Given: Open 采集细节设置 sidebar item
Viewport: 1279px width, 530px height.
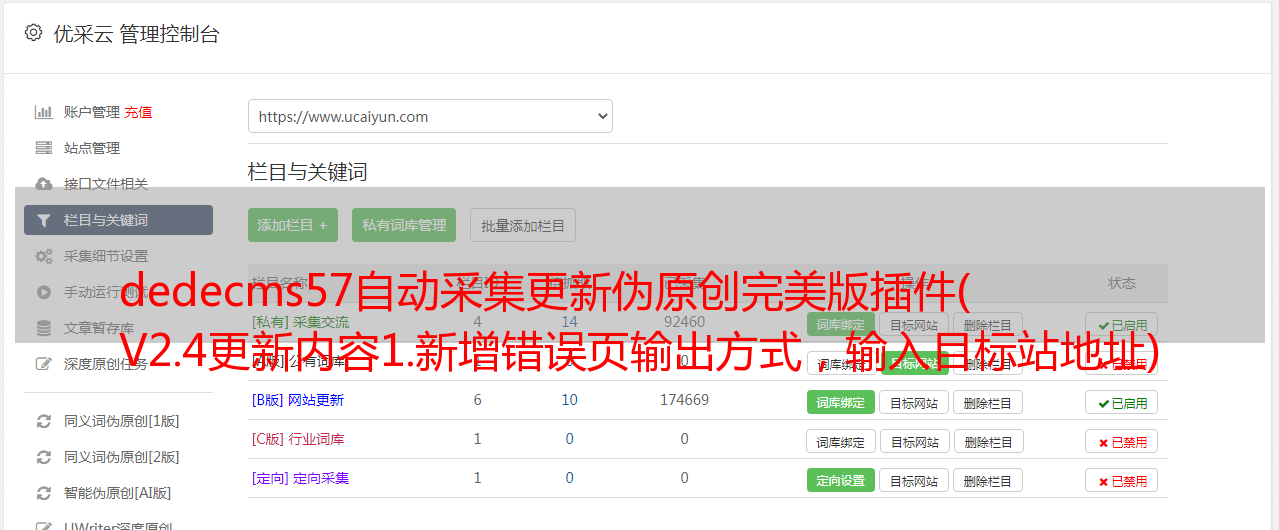Looking at the screenshot, I should [106, 256].
